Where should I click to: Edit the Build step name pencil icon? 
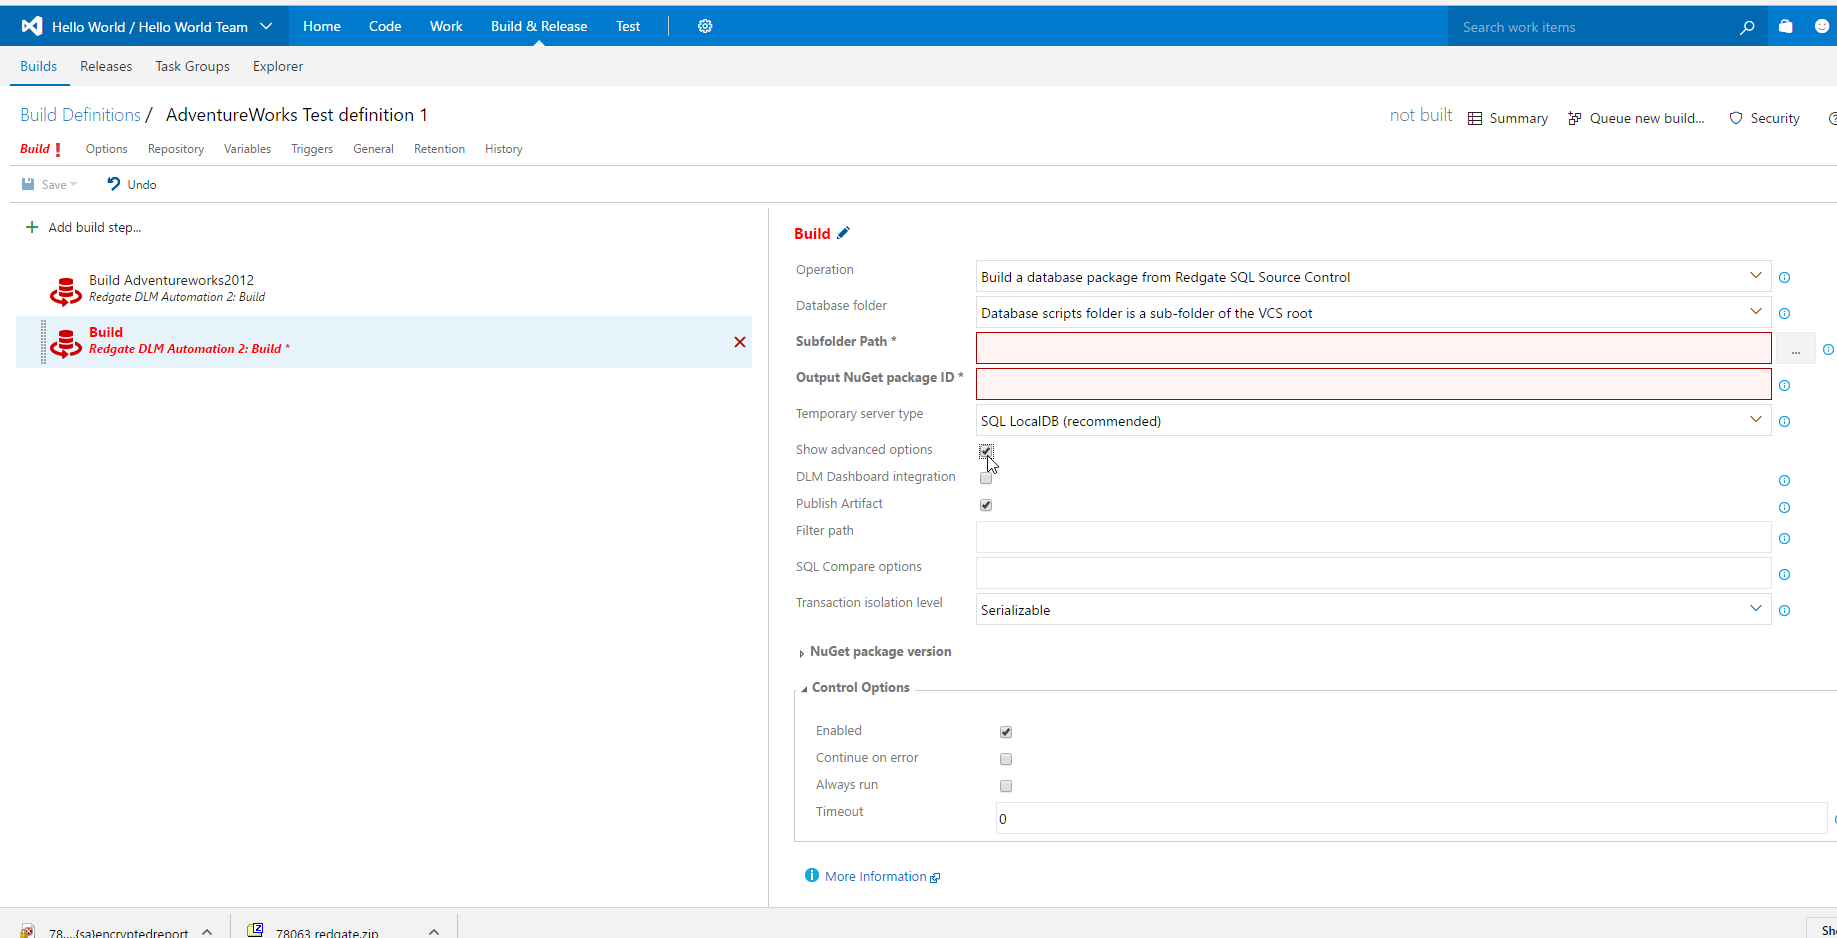coord(843,233)
